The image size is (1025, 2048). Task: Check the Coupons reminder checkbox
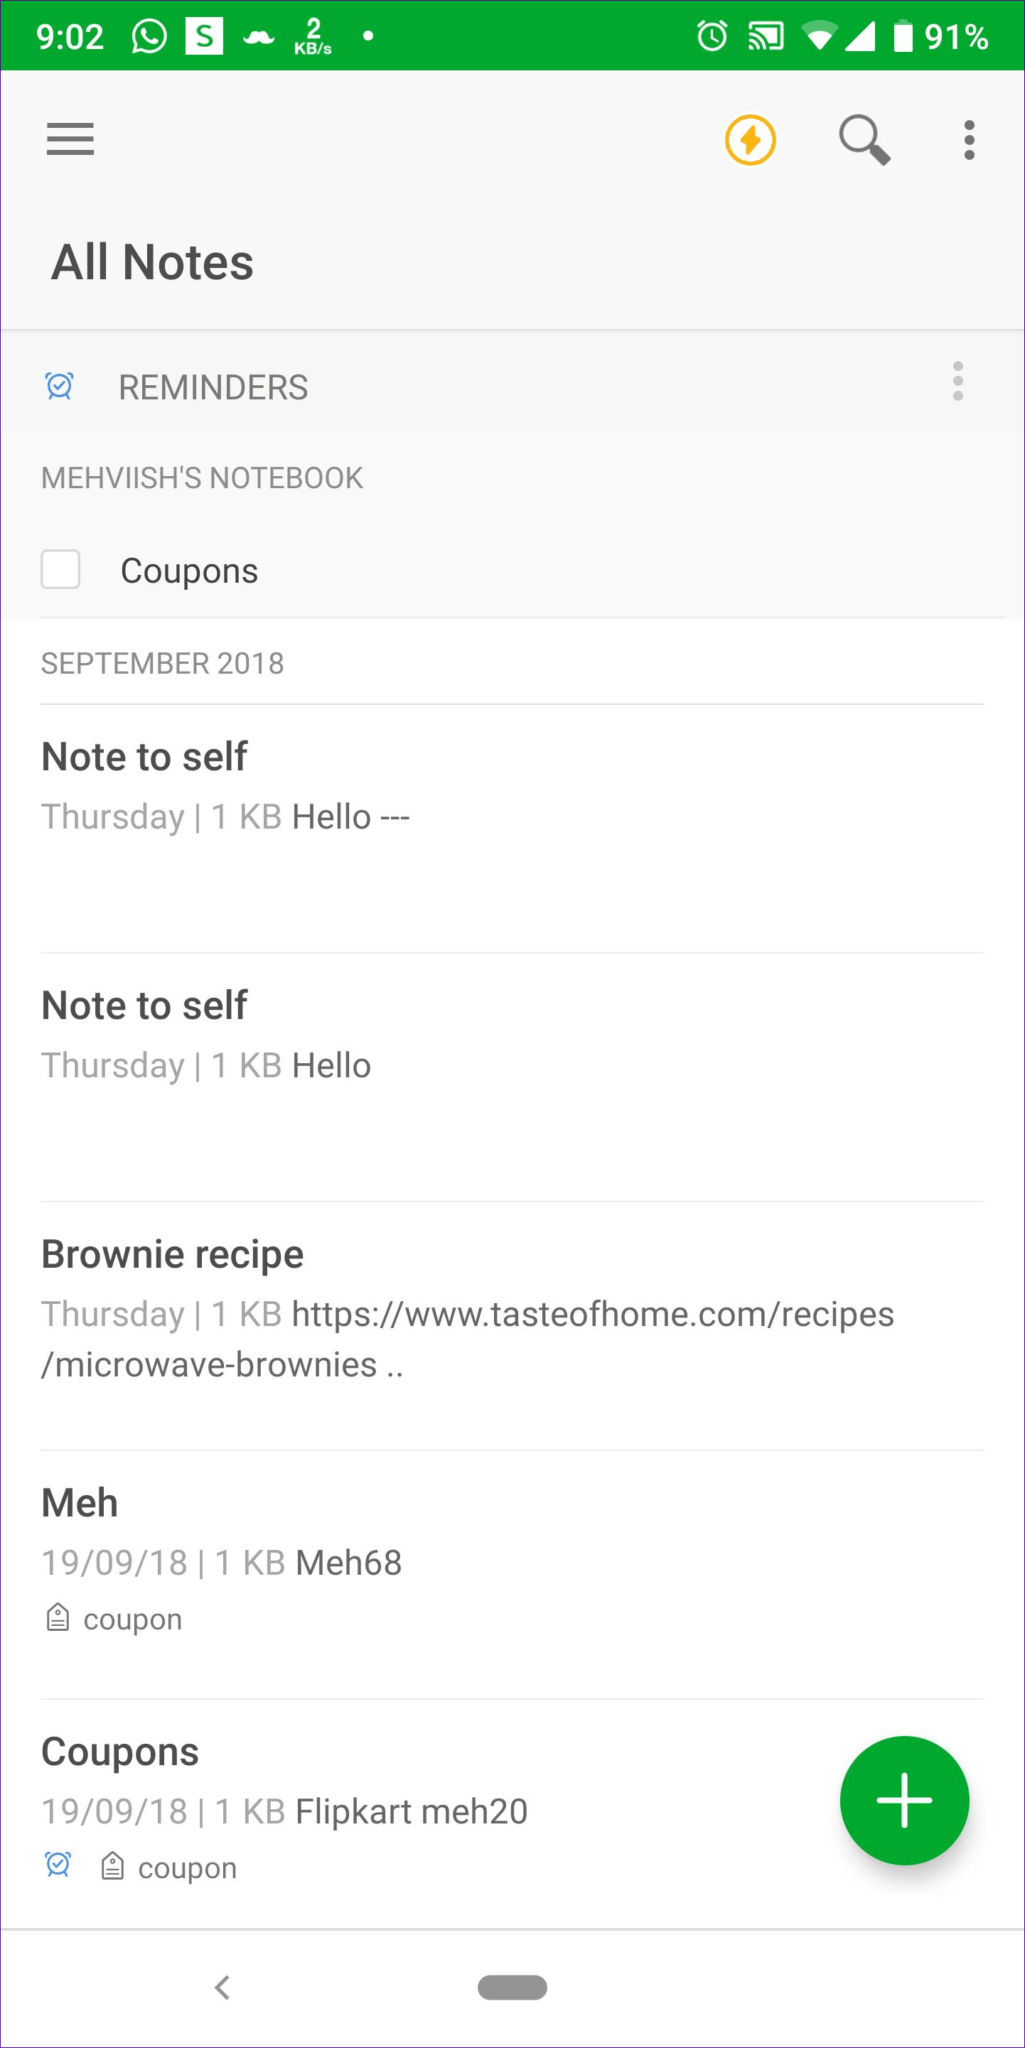61,570
